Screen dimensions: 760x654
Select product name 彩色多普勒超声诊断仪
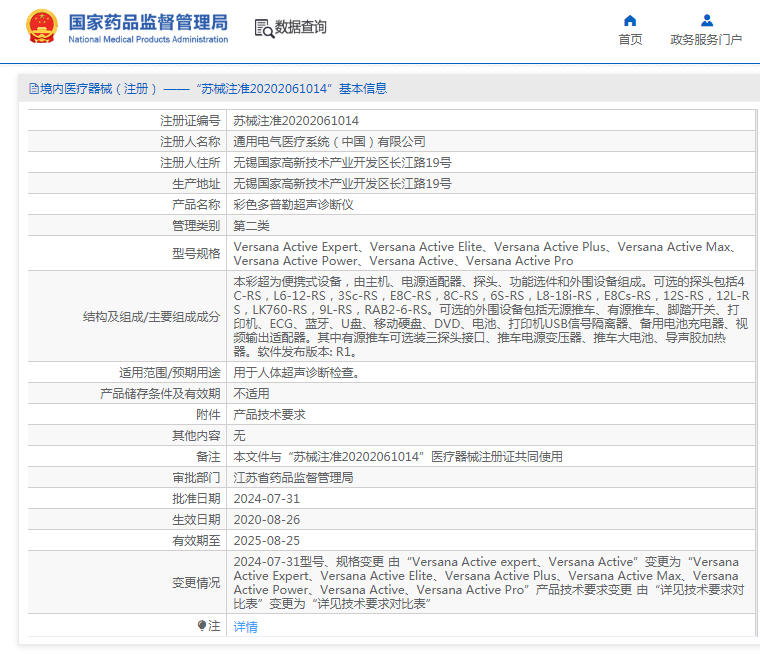[293, 205]
